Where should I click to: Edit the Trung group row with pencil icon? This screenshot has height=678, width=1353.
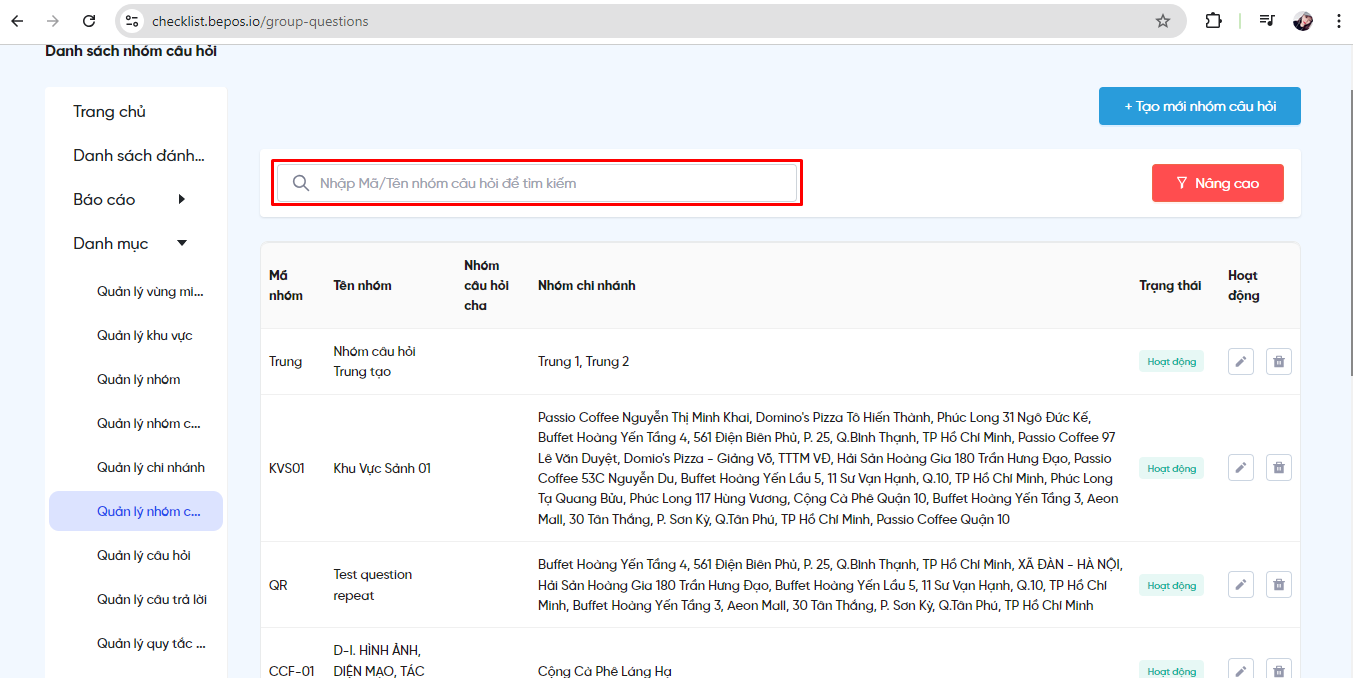tap(1241, 361)
